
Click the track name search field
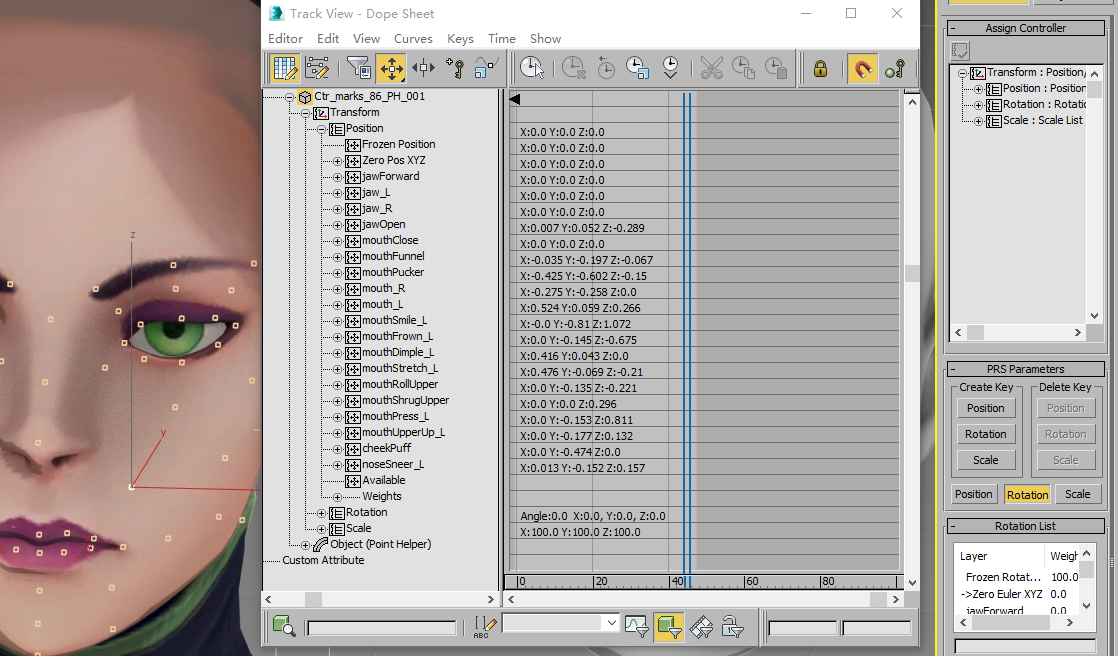point(381,627)
